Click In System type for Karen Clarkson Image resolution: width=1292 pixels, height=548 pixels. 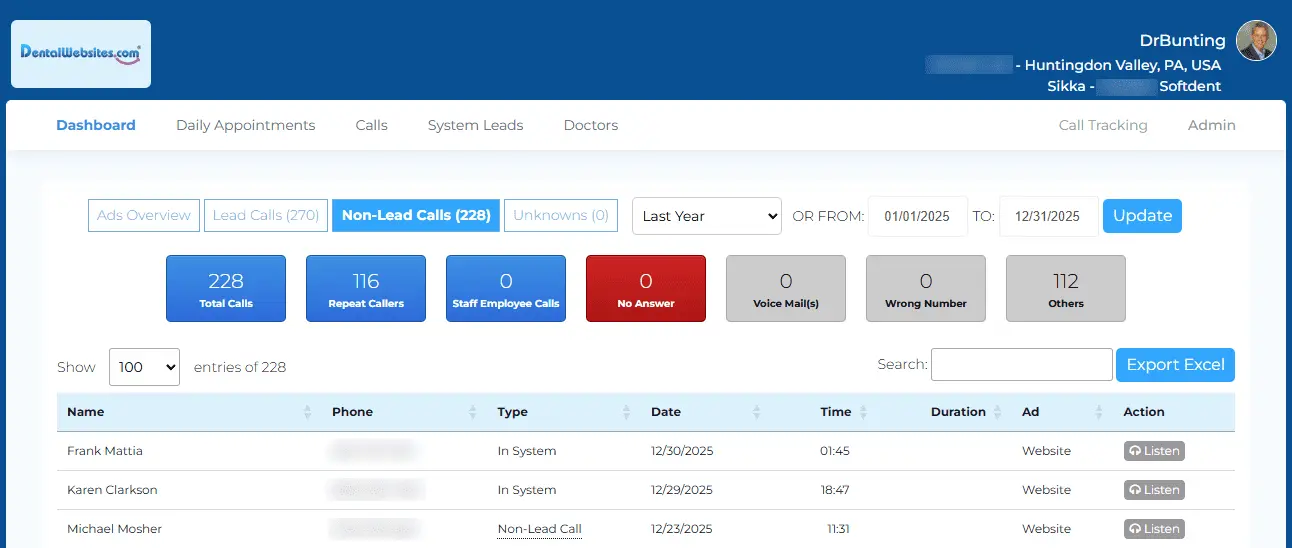(x=527, y=490)
